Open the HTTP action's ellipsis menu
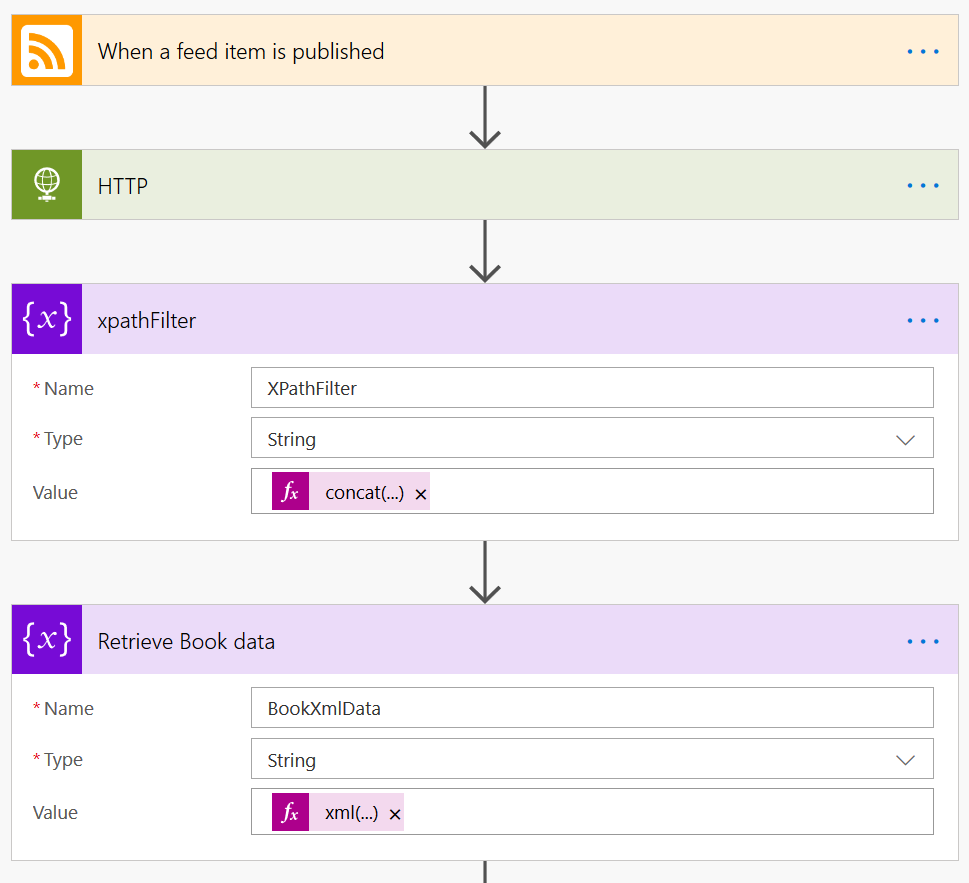The image size is (969, 883). (923, 185)
